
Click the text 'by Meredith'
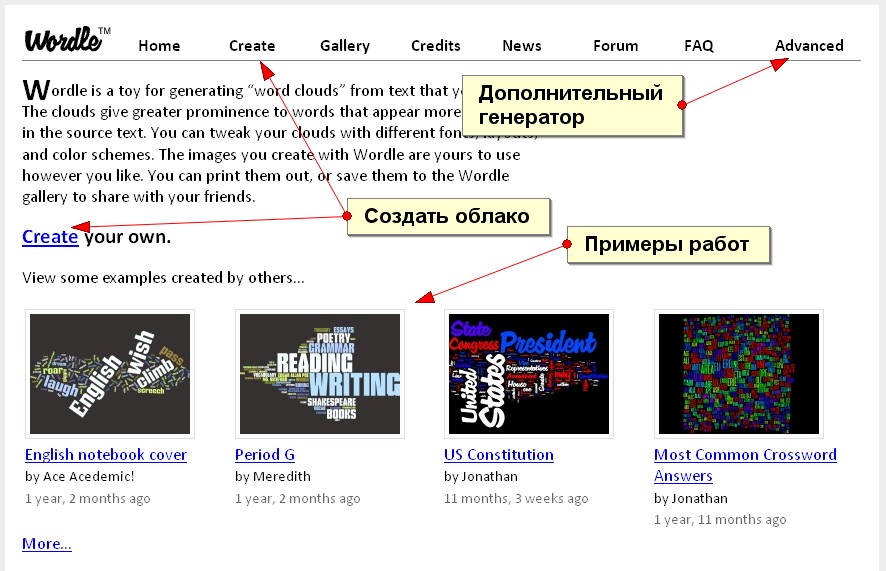point(273,477)
